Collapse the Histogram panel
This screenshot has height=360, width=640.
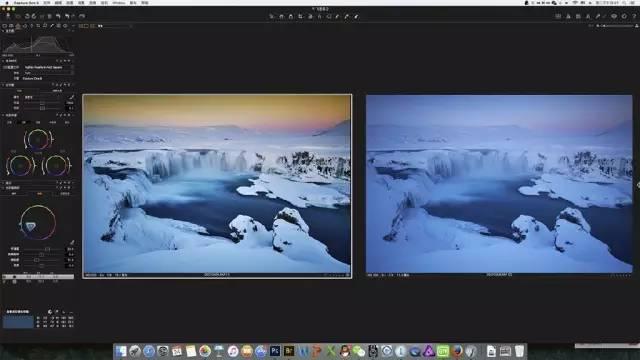pos(3,31)
